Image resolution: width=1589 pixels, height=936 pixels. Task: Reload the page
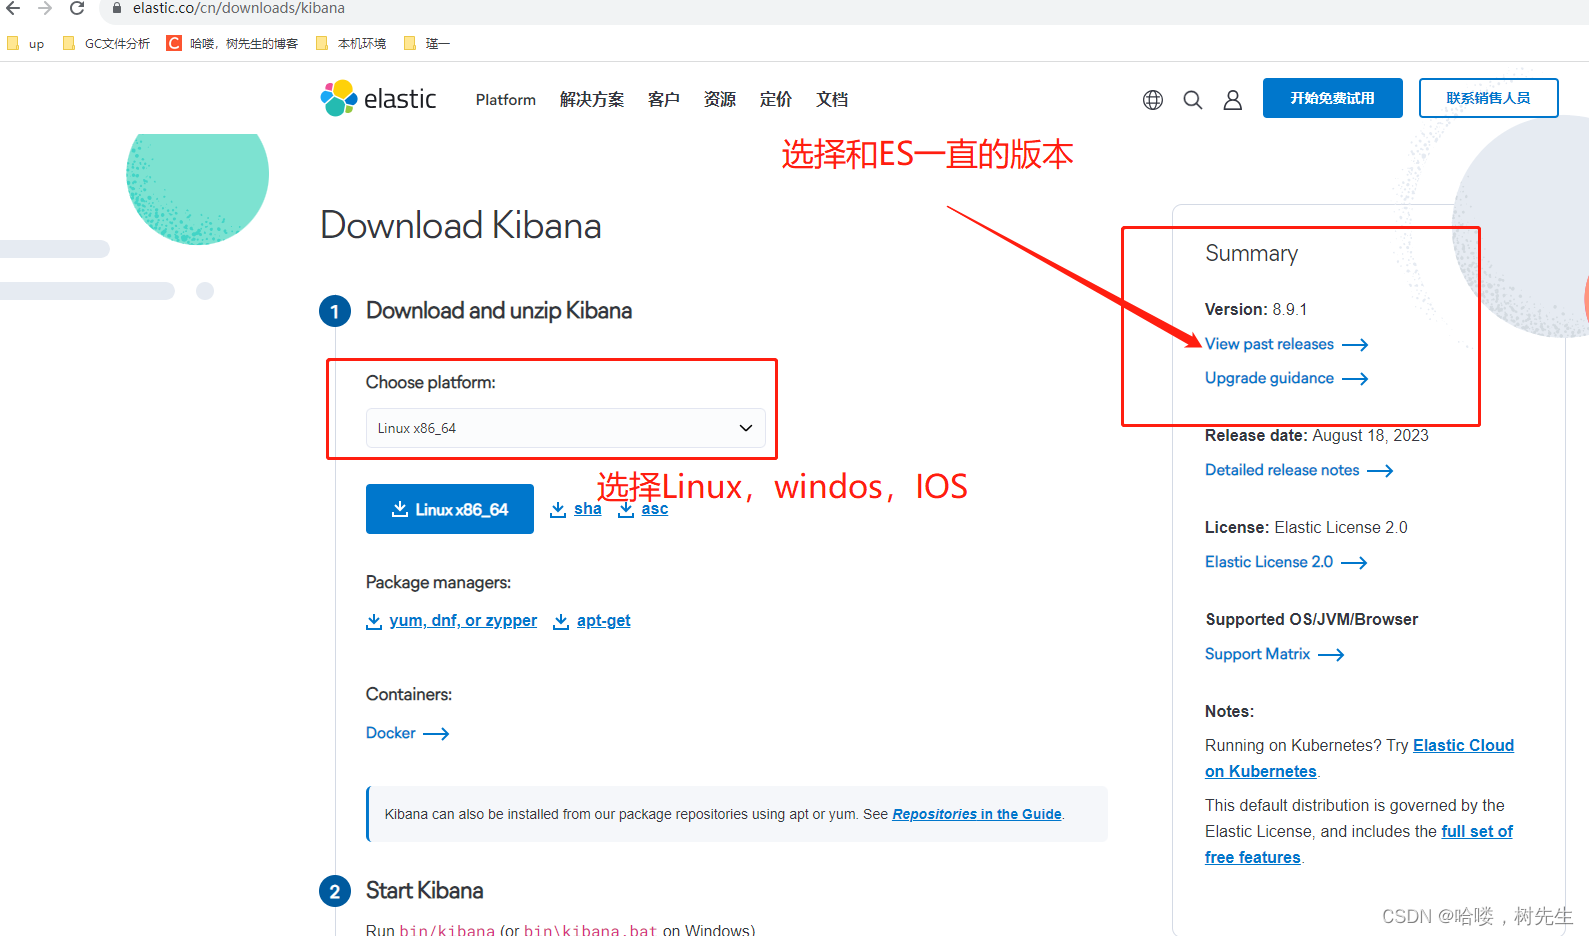77,8
